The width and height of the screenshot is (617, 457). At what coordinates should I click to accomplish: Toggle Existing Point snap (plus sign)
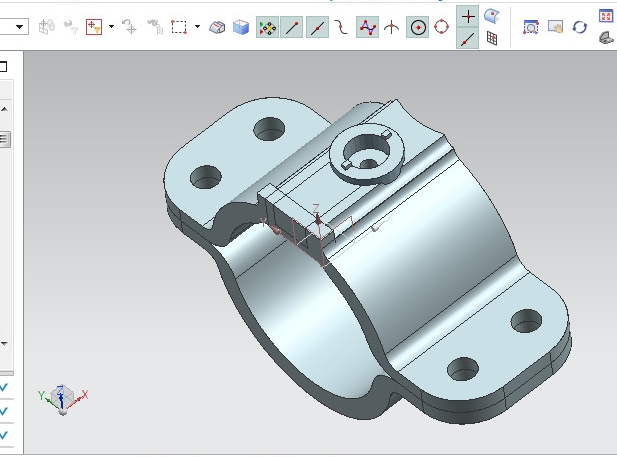coord(468,17)
